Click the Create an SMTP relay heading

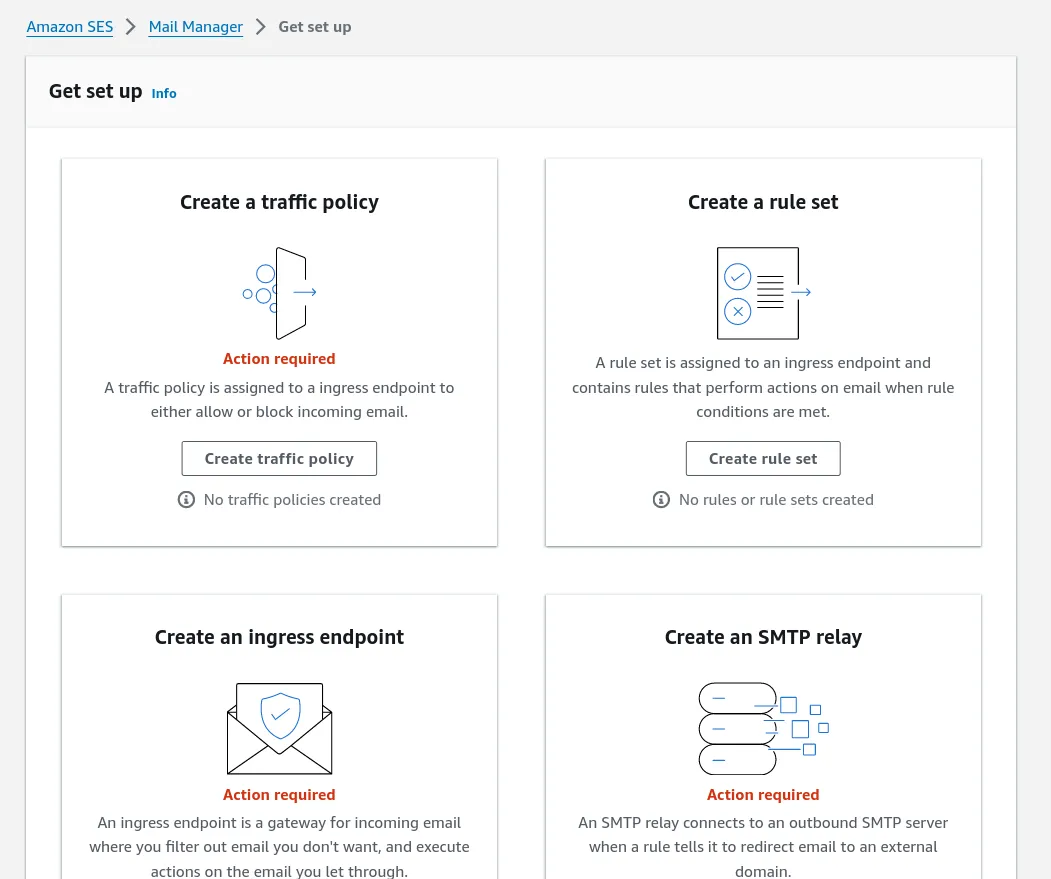coord(763,637)
